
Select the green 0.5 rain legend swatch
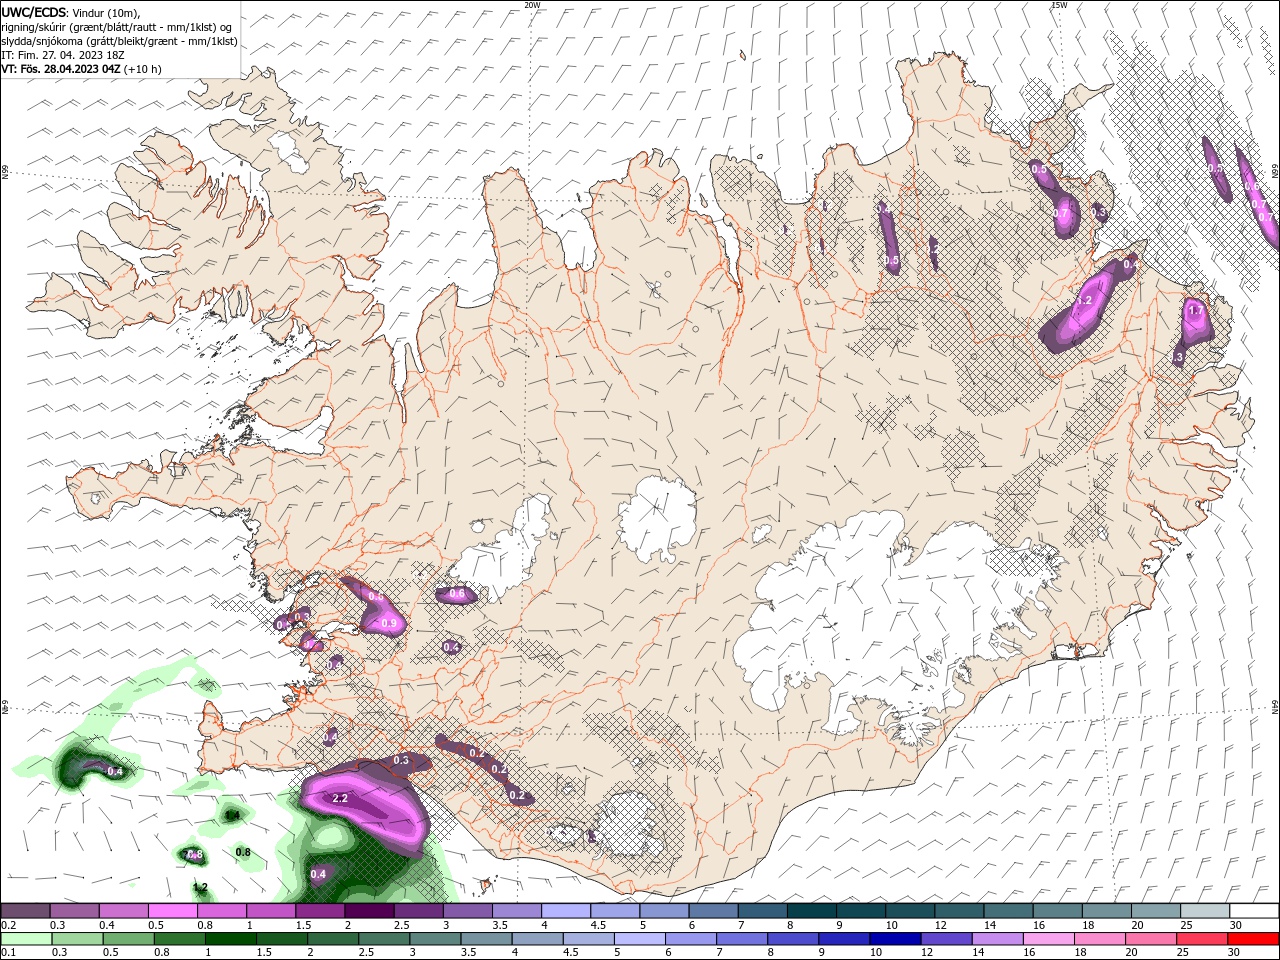(129, 939)
